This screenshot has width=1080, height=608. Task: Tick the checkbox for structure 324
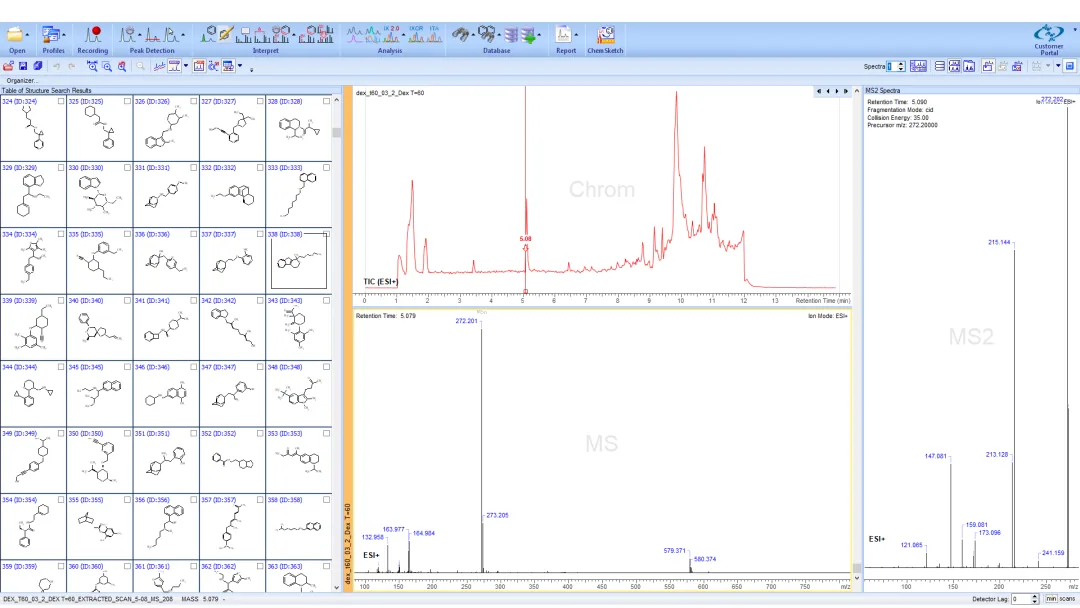point(61,101)
